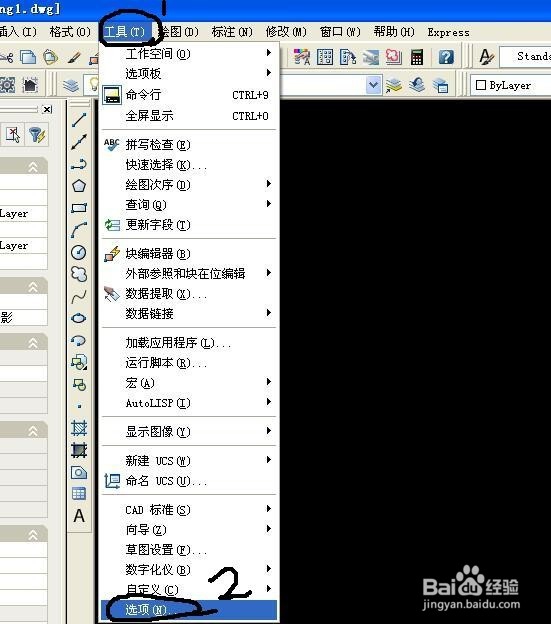The width and height of the screenshot is (551, 624).
Task: Open the QuickCalc calculator icon
Action: [x=417, y=57]
